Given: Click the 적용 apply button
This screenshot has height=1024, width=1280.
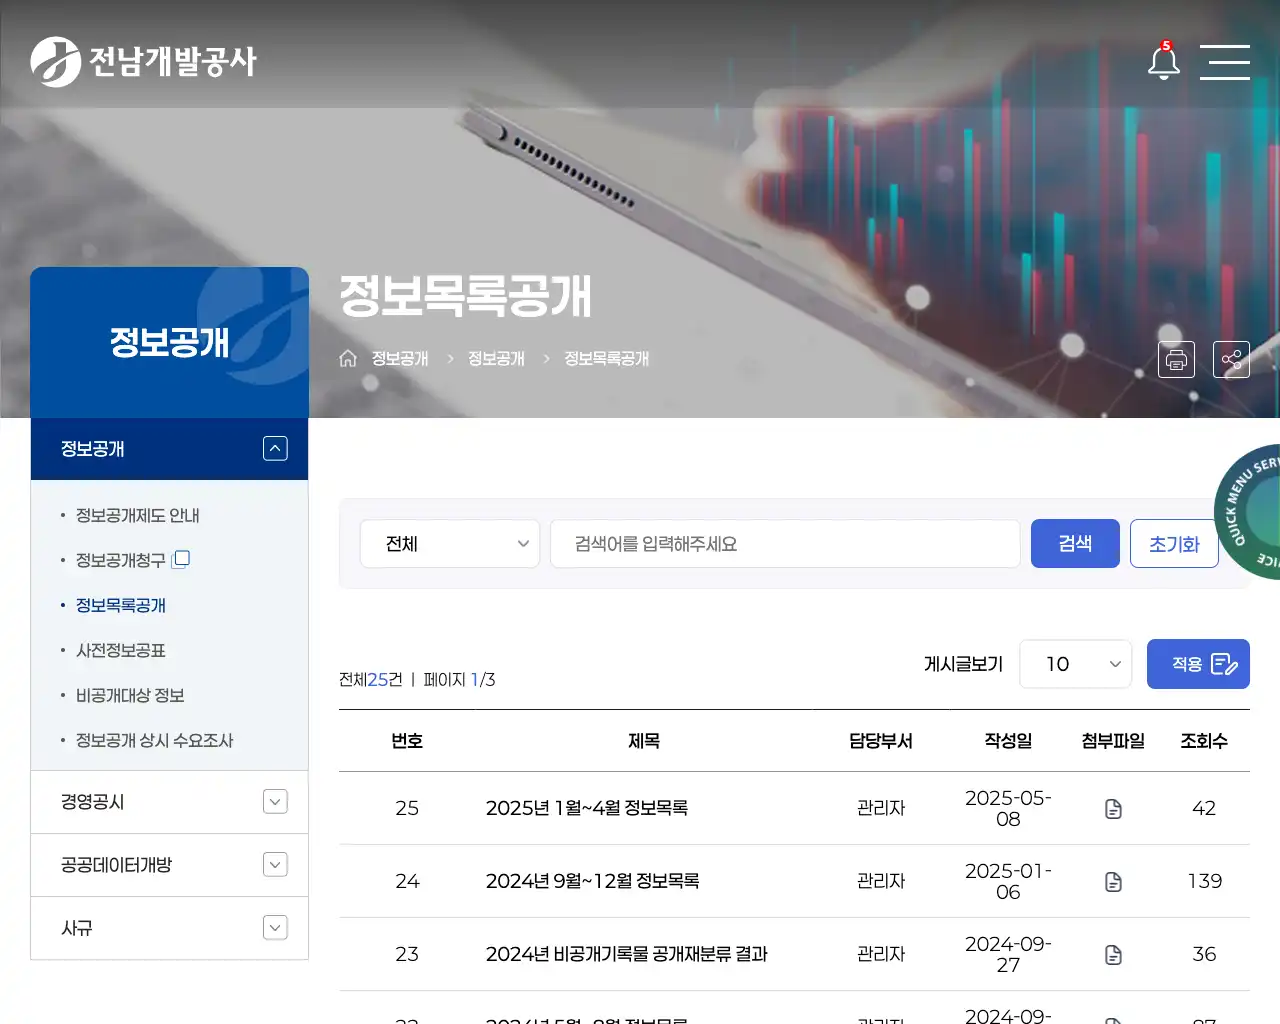Looking at the screenshot, I should point(1198,664).
